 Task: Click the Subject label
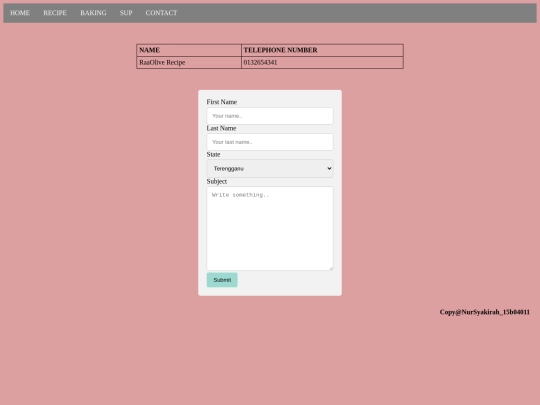point(217,181)
